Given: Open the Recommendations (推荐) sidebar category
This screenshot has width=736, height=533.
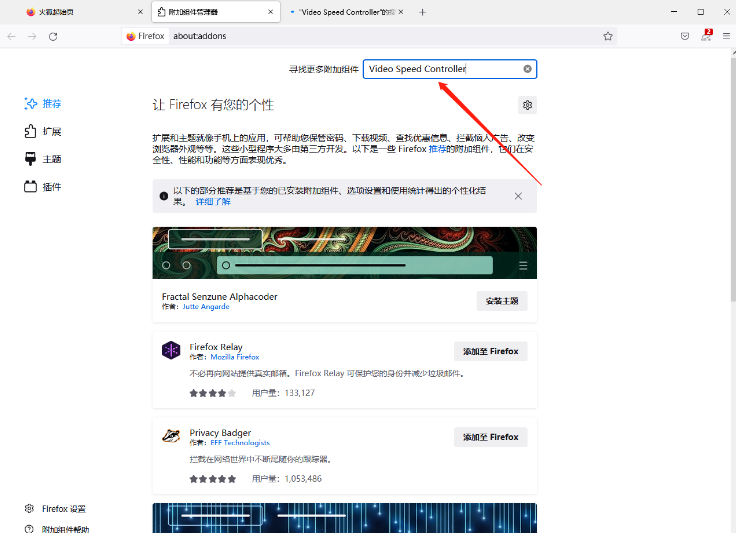Looking at the screenshot, I should pos(43,104).
